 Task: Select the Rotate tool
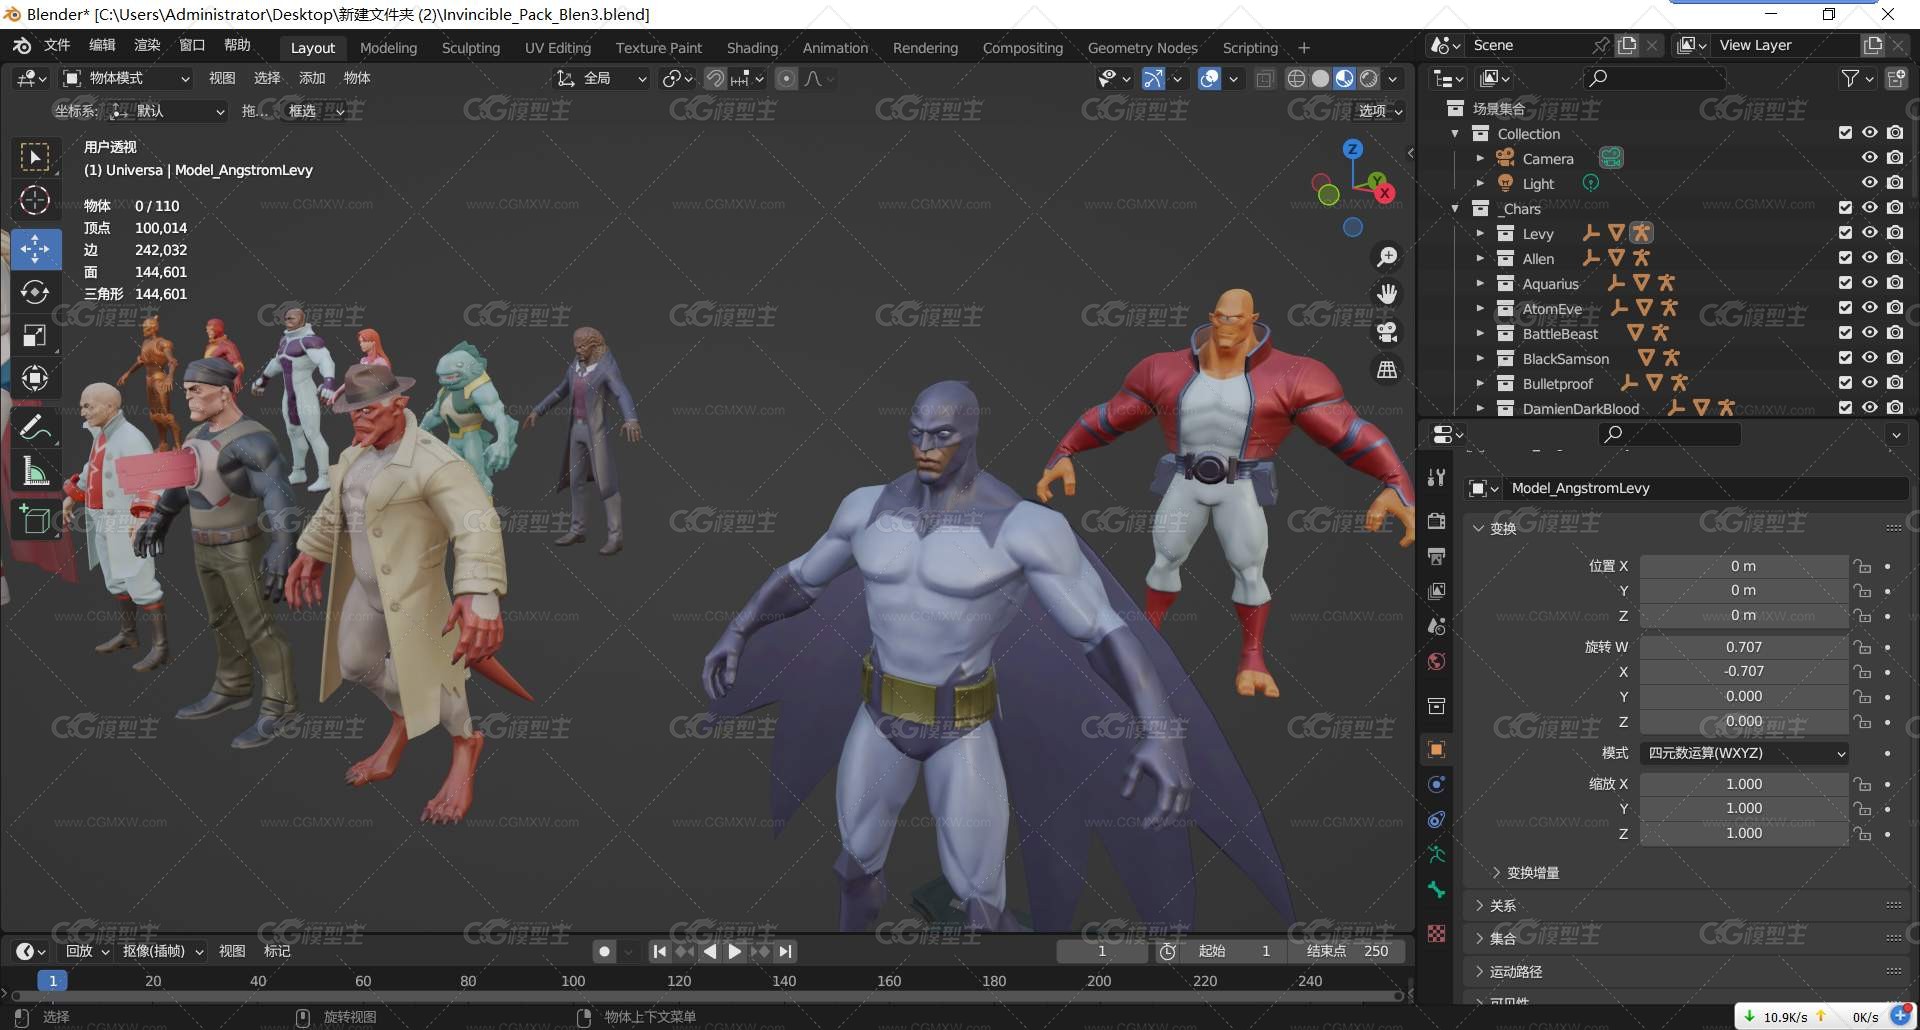coord(35,292)
